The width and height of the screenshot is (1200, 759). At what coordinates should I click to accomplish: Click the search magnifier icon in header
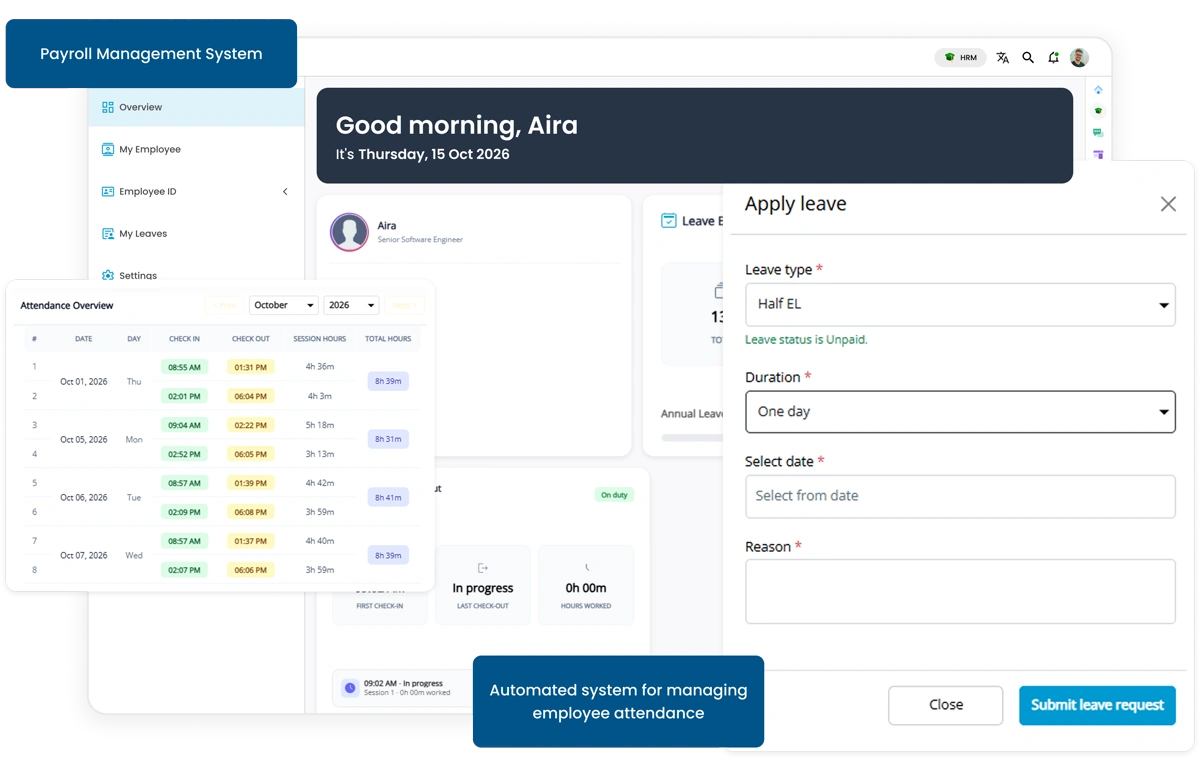(x=1028, y=58)
